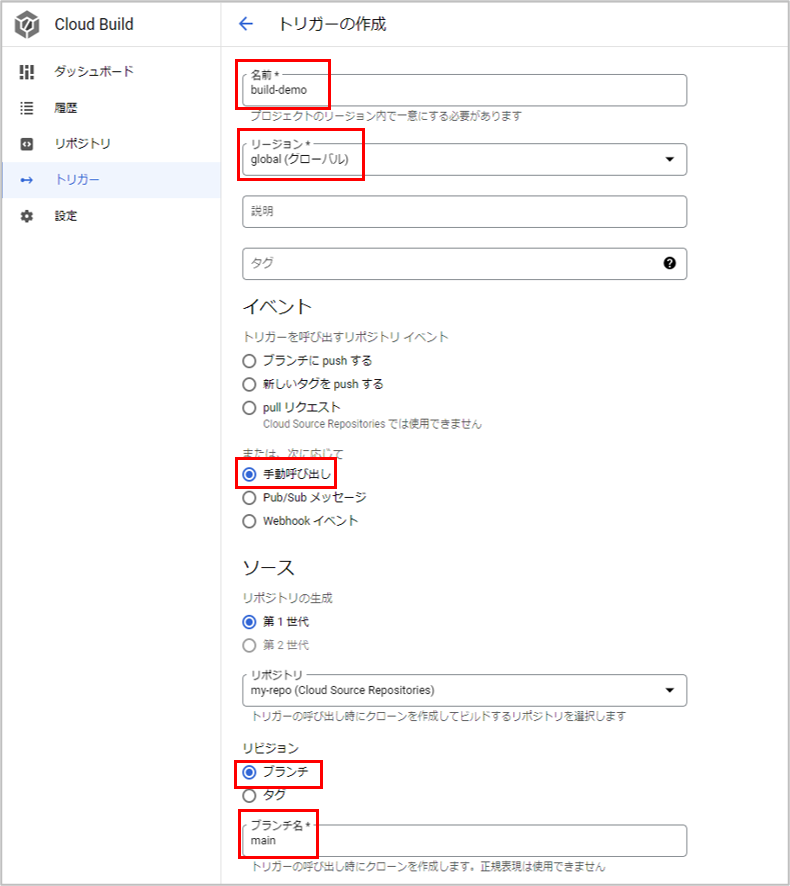Click トリガーを呼び出すリポジトリ イベント text
Viewport: 790px width, 886px height.
(345, 337)
